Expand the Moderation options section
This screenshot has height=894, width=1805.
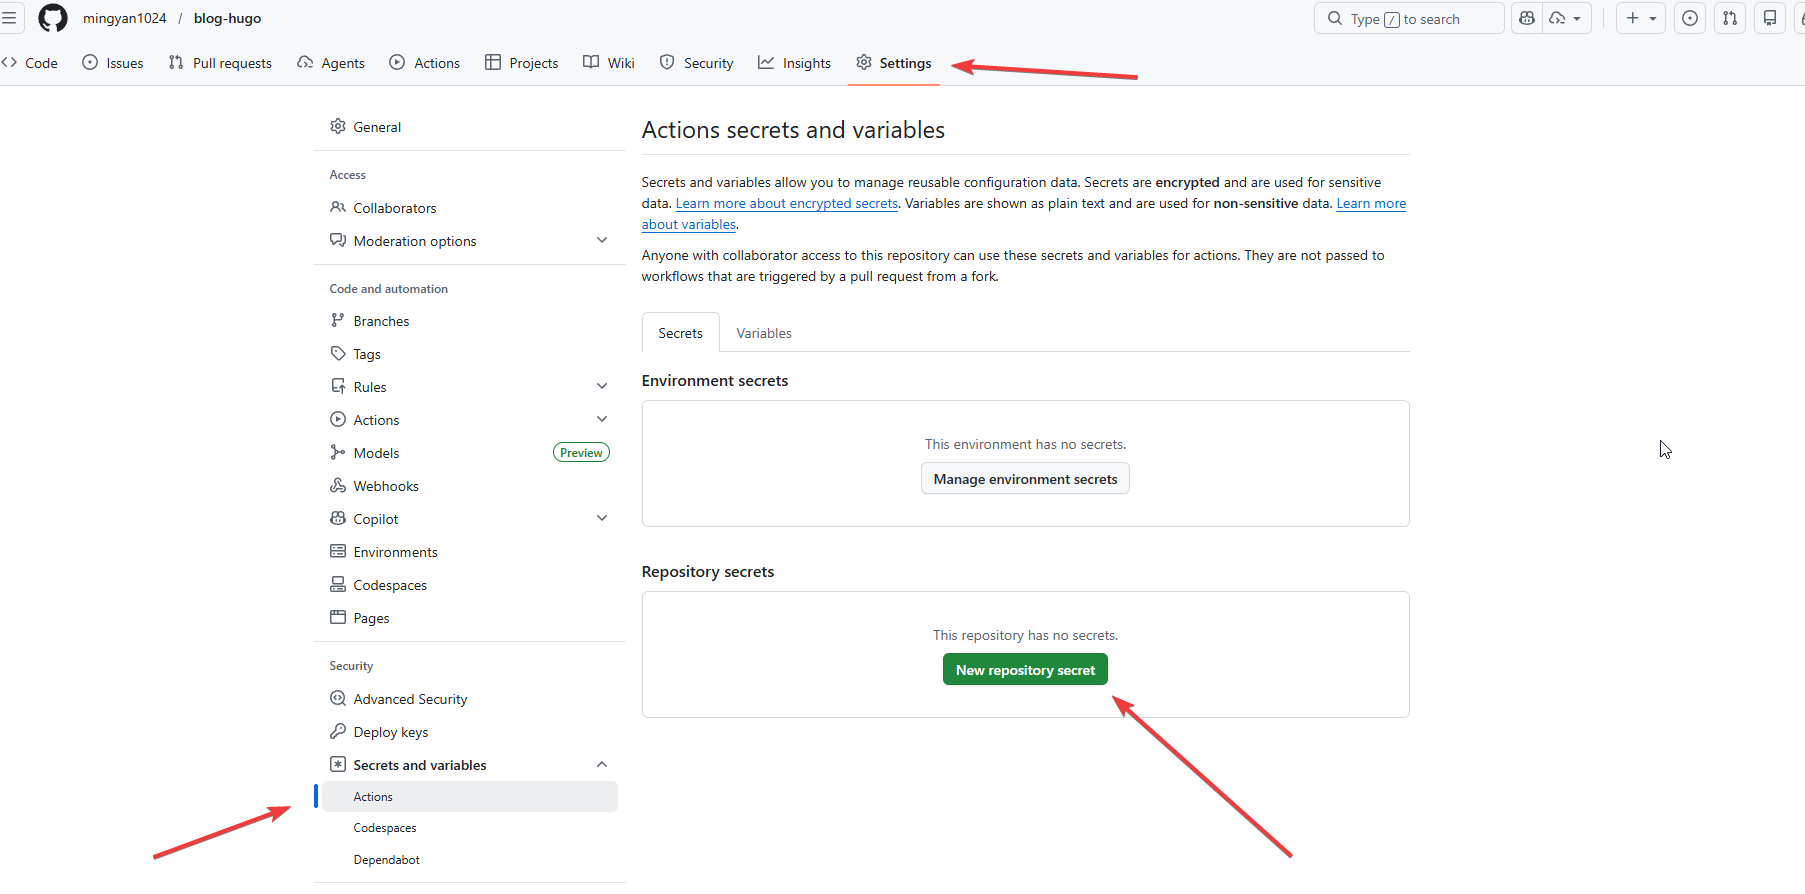[x=602, y=240]
